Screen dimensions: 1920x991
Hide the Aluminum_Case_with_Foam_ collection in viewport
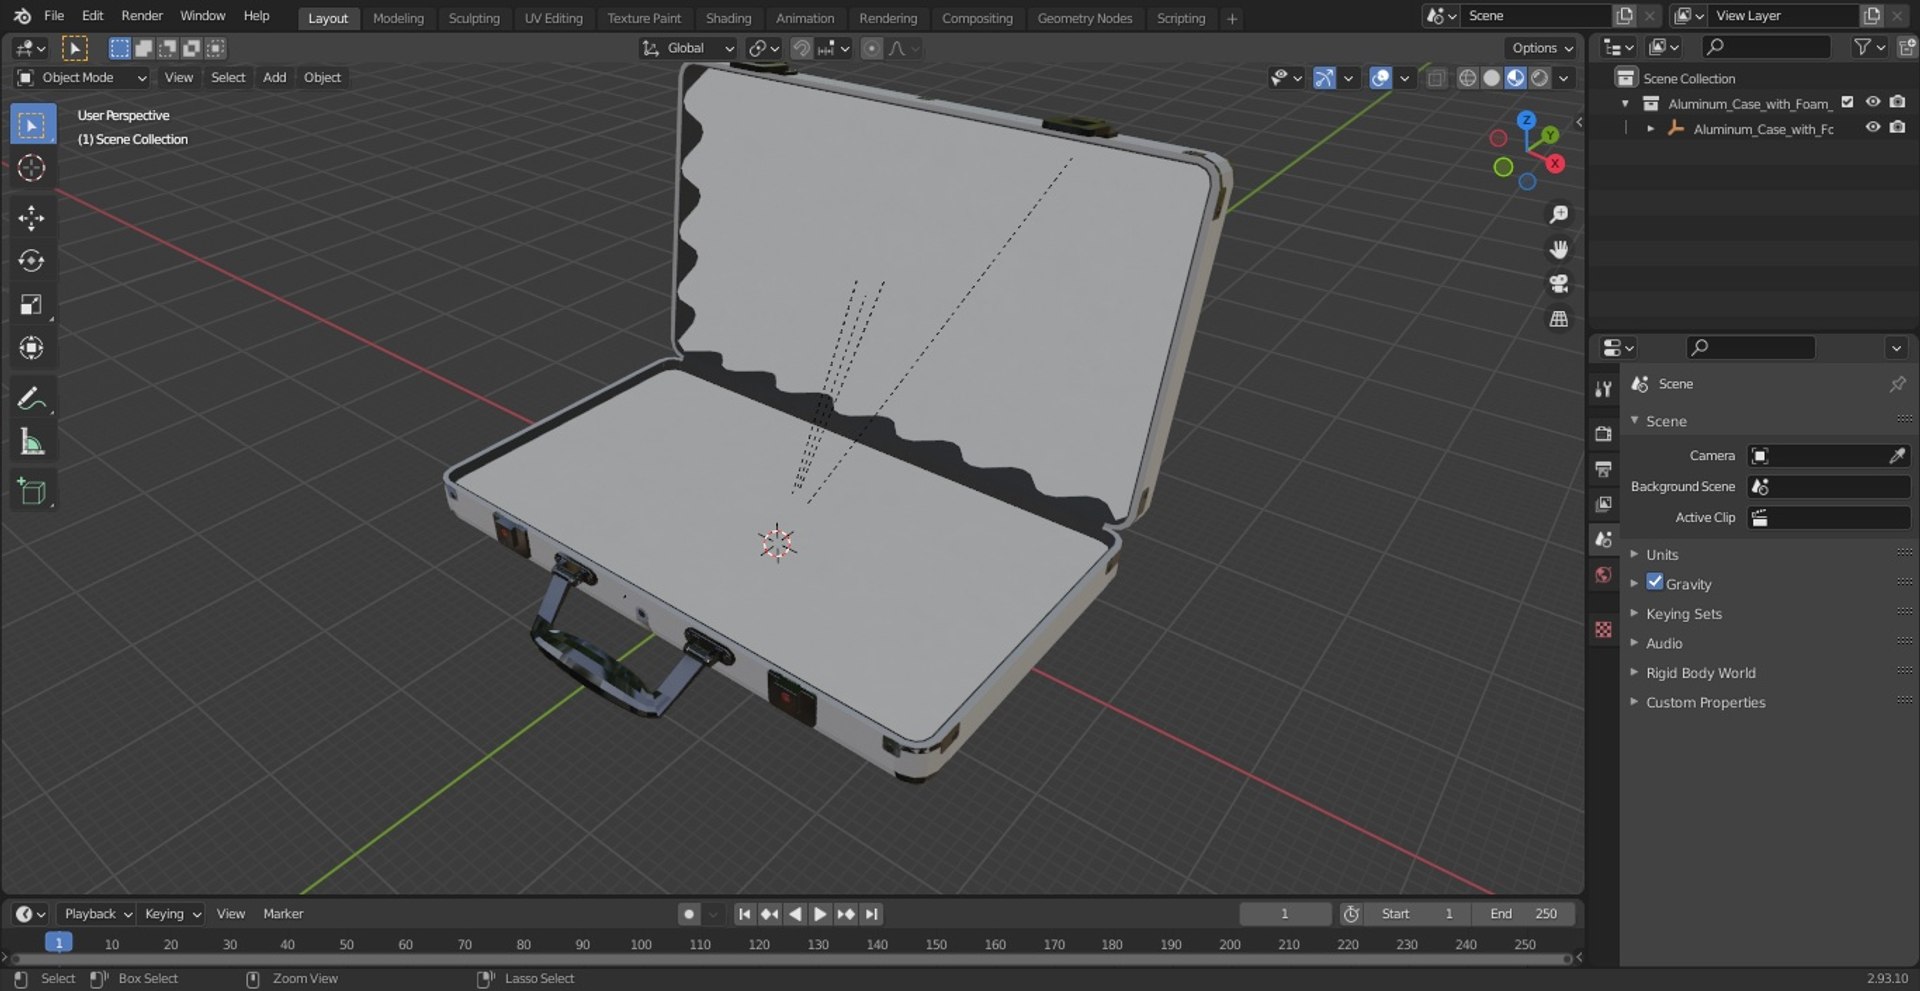1873,102
